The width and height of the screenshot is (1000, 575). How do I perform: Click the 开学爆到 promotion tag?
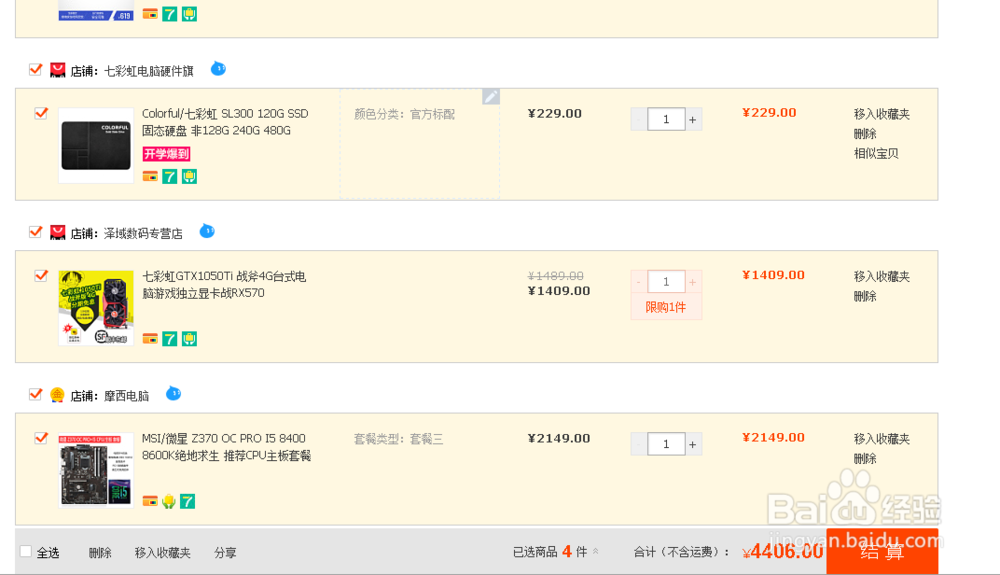tap(166, 154)
